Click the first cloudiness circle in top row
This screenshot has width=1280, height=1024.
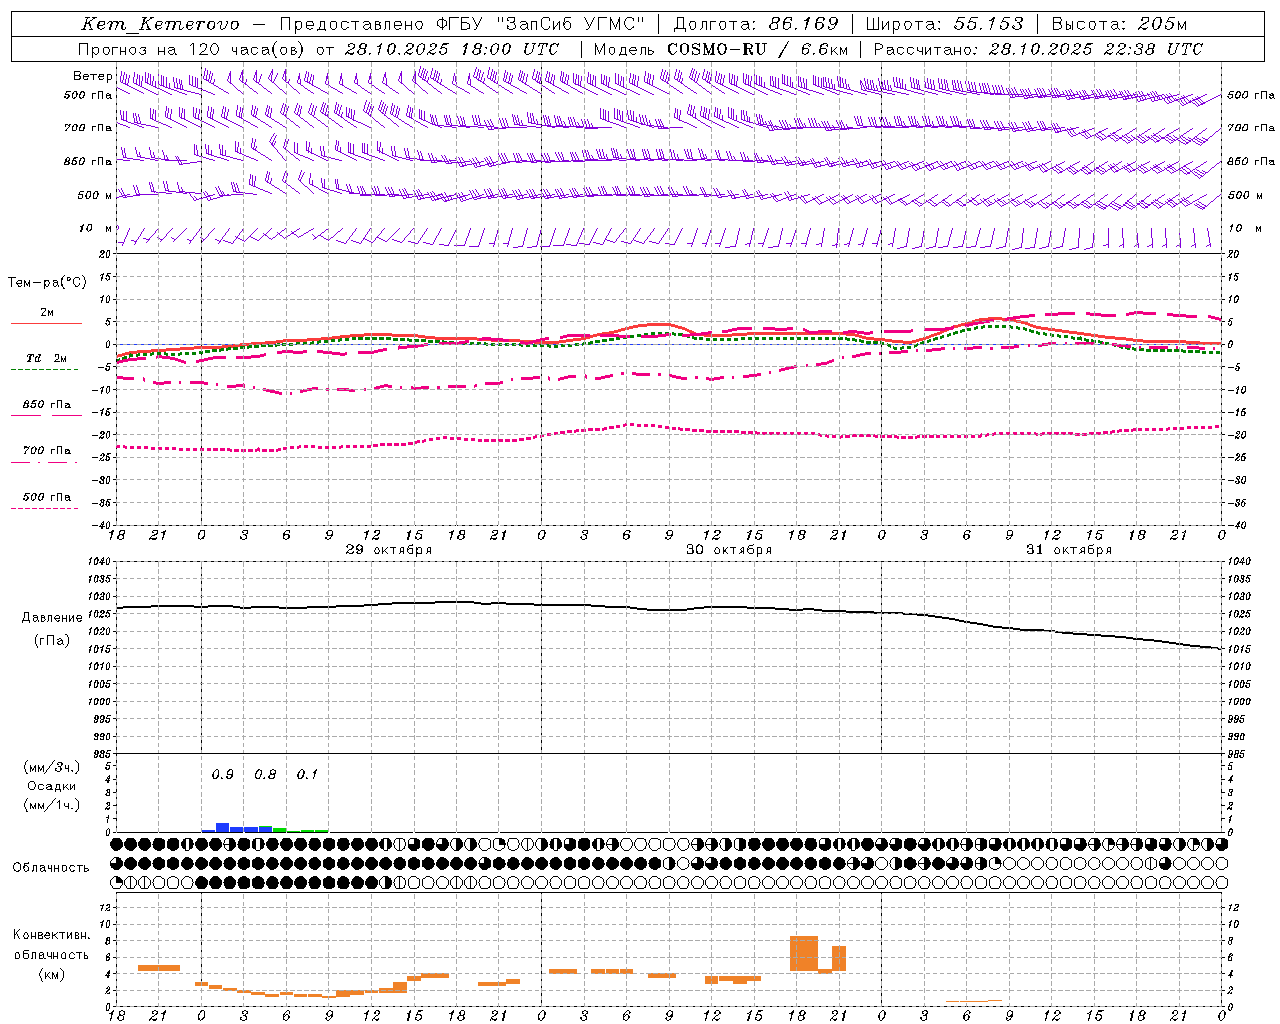[117, 845]
